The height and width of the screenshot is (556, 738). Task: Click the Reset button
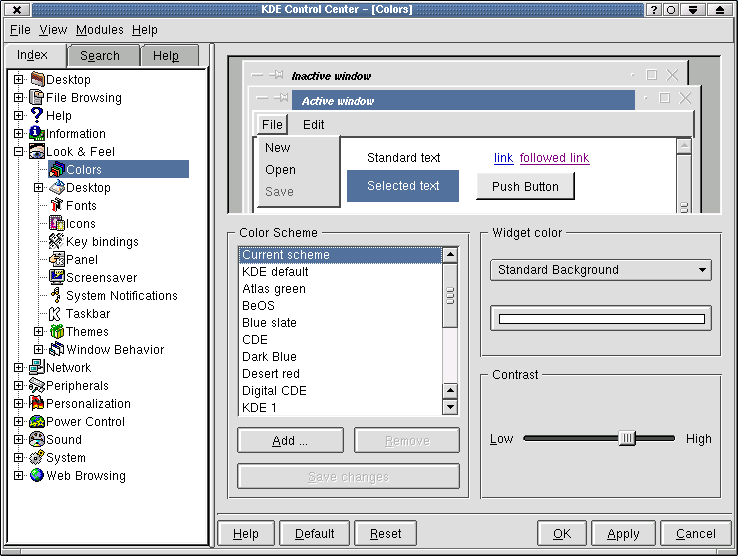pos(385,533)
